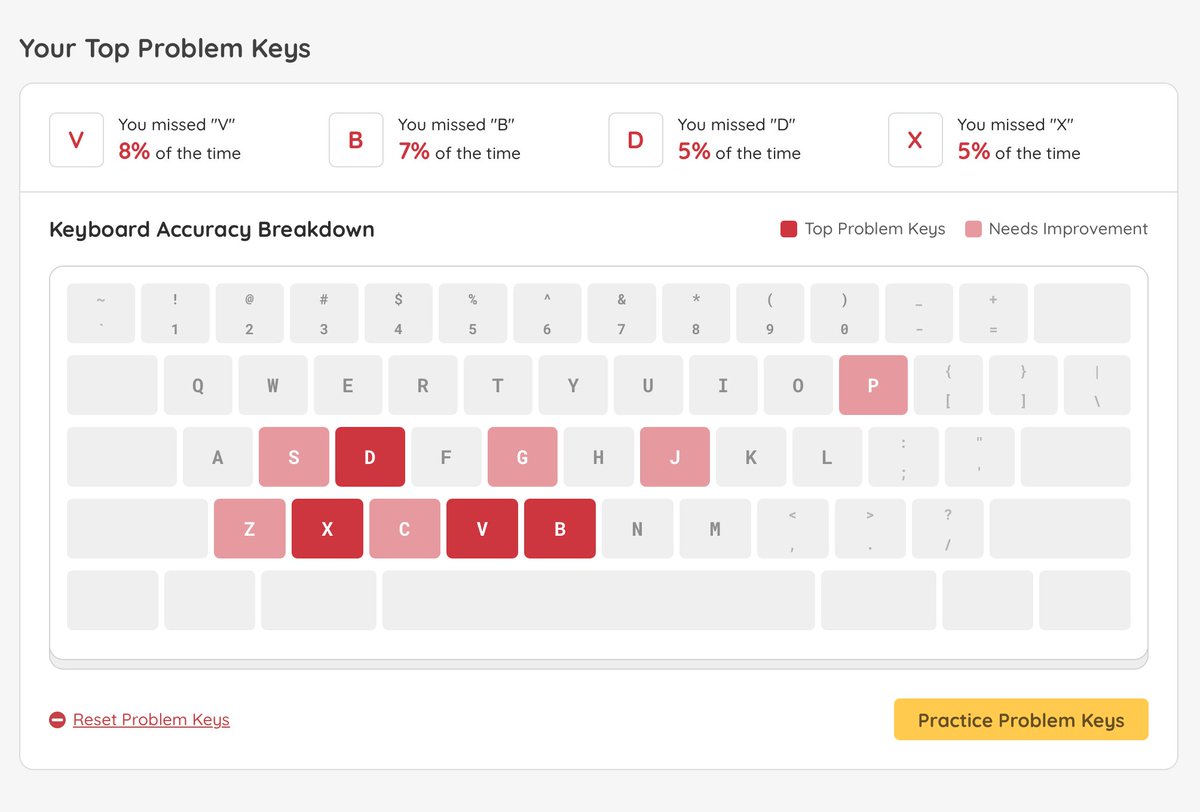Click the K key on keyboard

(751, 457)
